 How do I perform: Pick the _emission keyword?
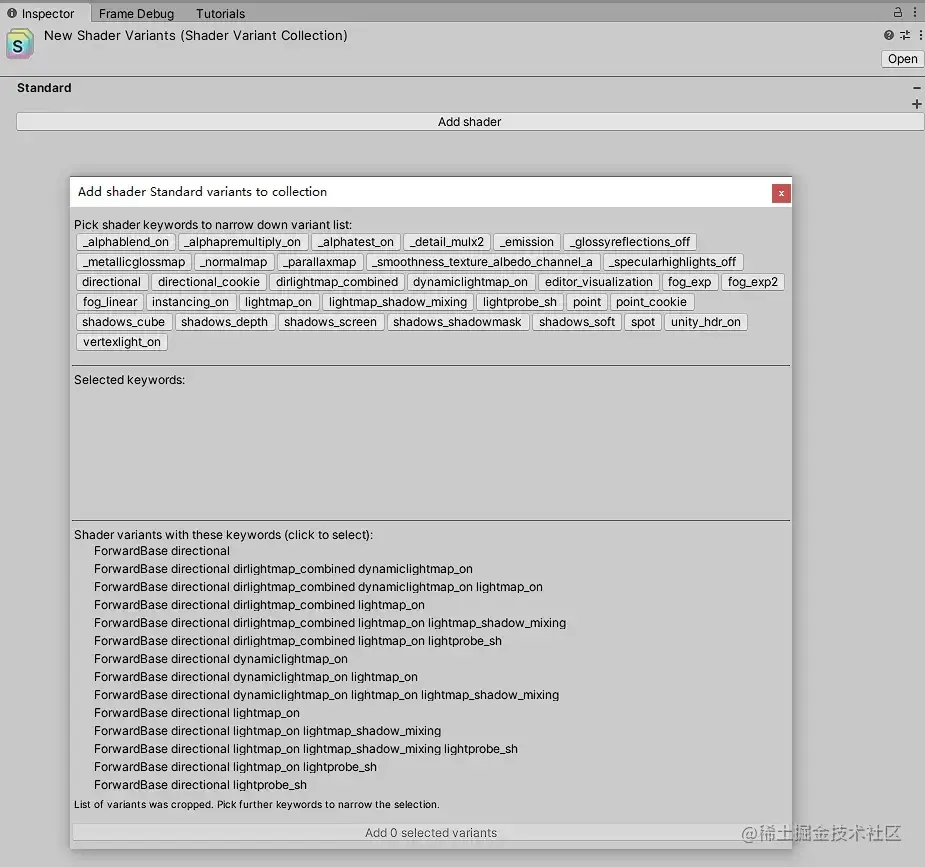tap(527, 242)
